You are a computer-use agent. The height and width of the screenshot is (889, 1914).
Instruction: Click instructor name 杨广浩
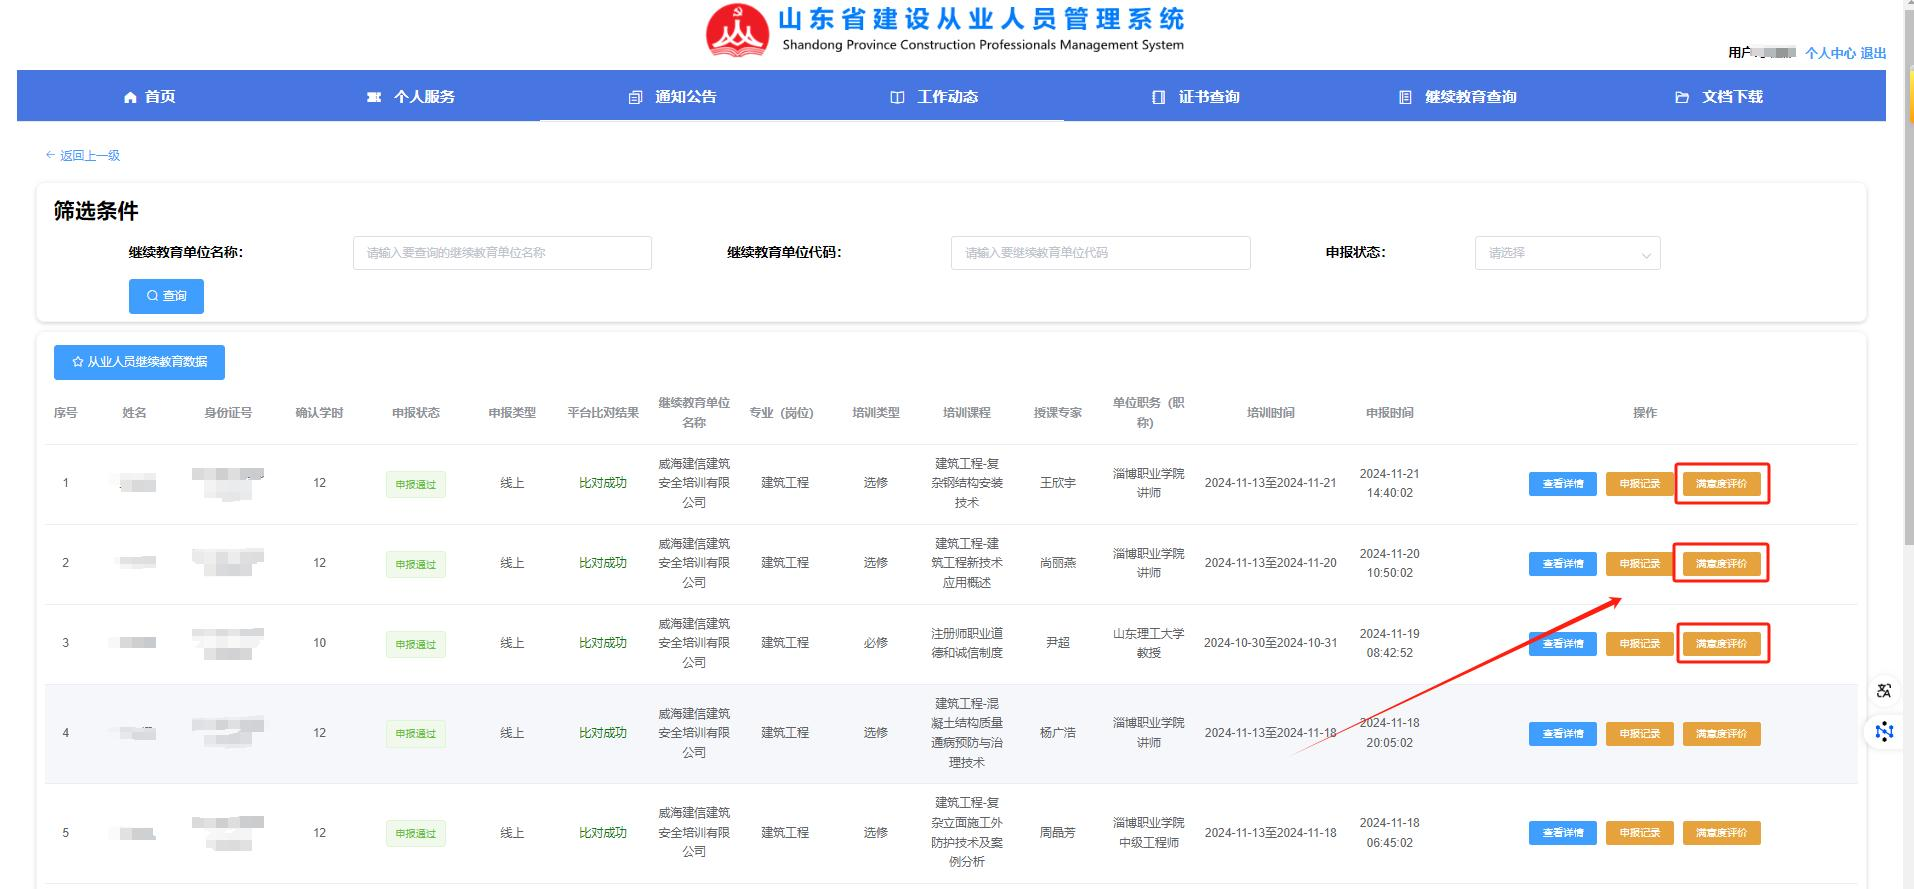click(x=1057, y=733)
